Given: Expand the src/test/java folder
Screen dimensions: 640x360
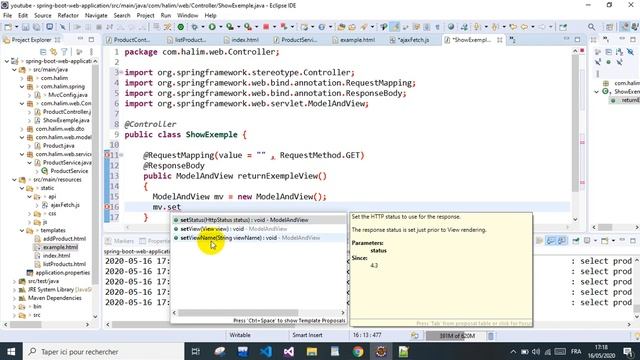Looking at the screenshot, I should coord(14,281).
